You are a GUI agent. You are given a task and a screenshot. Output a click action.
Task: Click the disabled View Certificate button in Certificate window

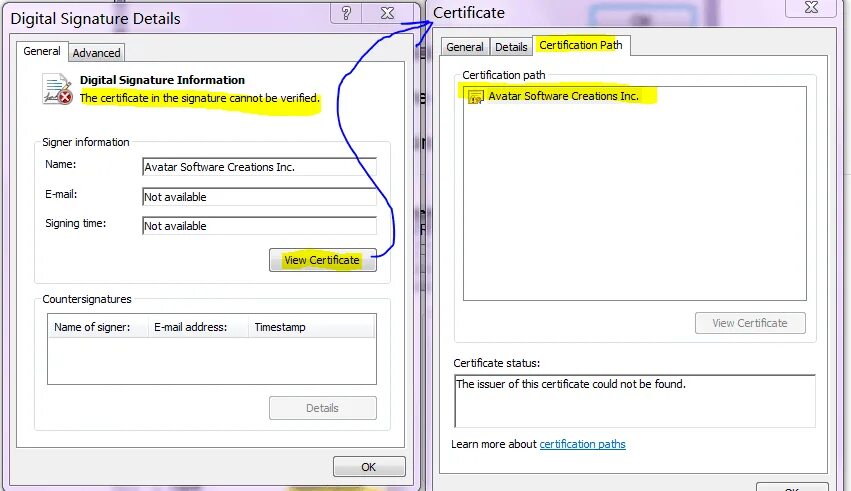[750, 323]
